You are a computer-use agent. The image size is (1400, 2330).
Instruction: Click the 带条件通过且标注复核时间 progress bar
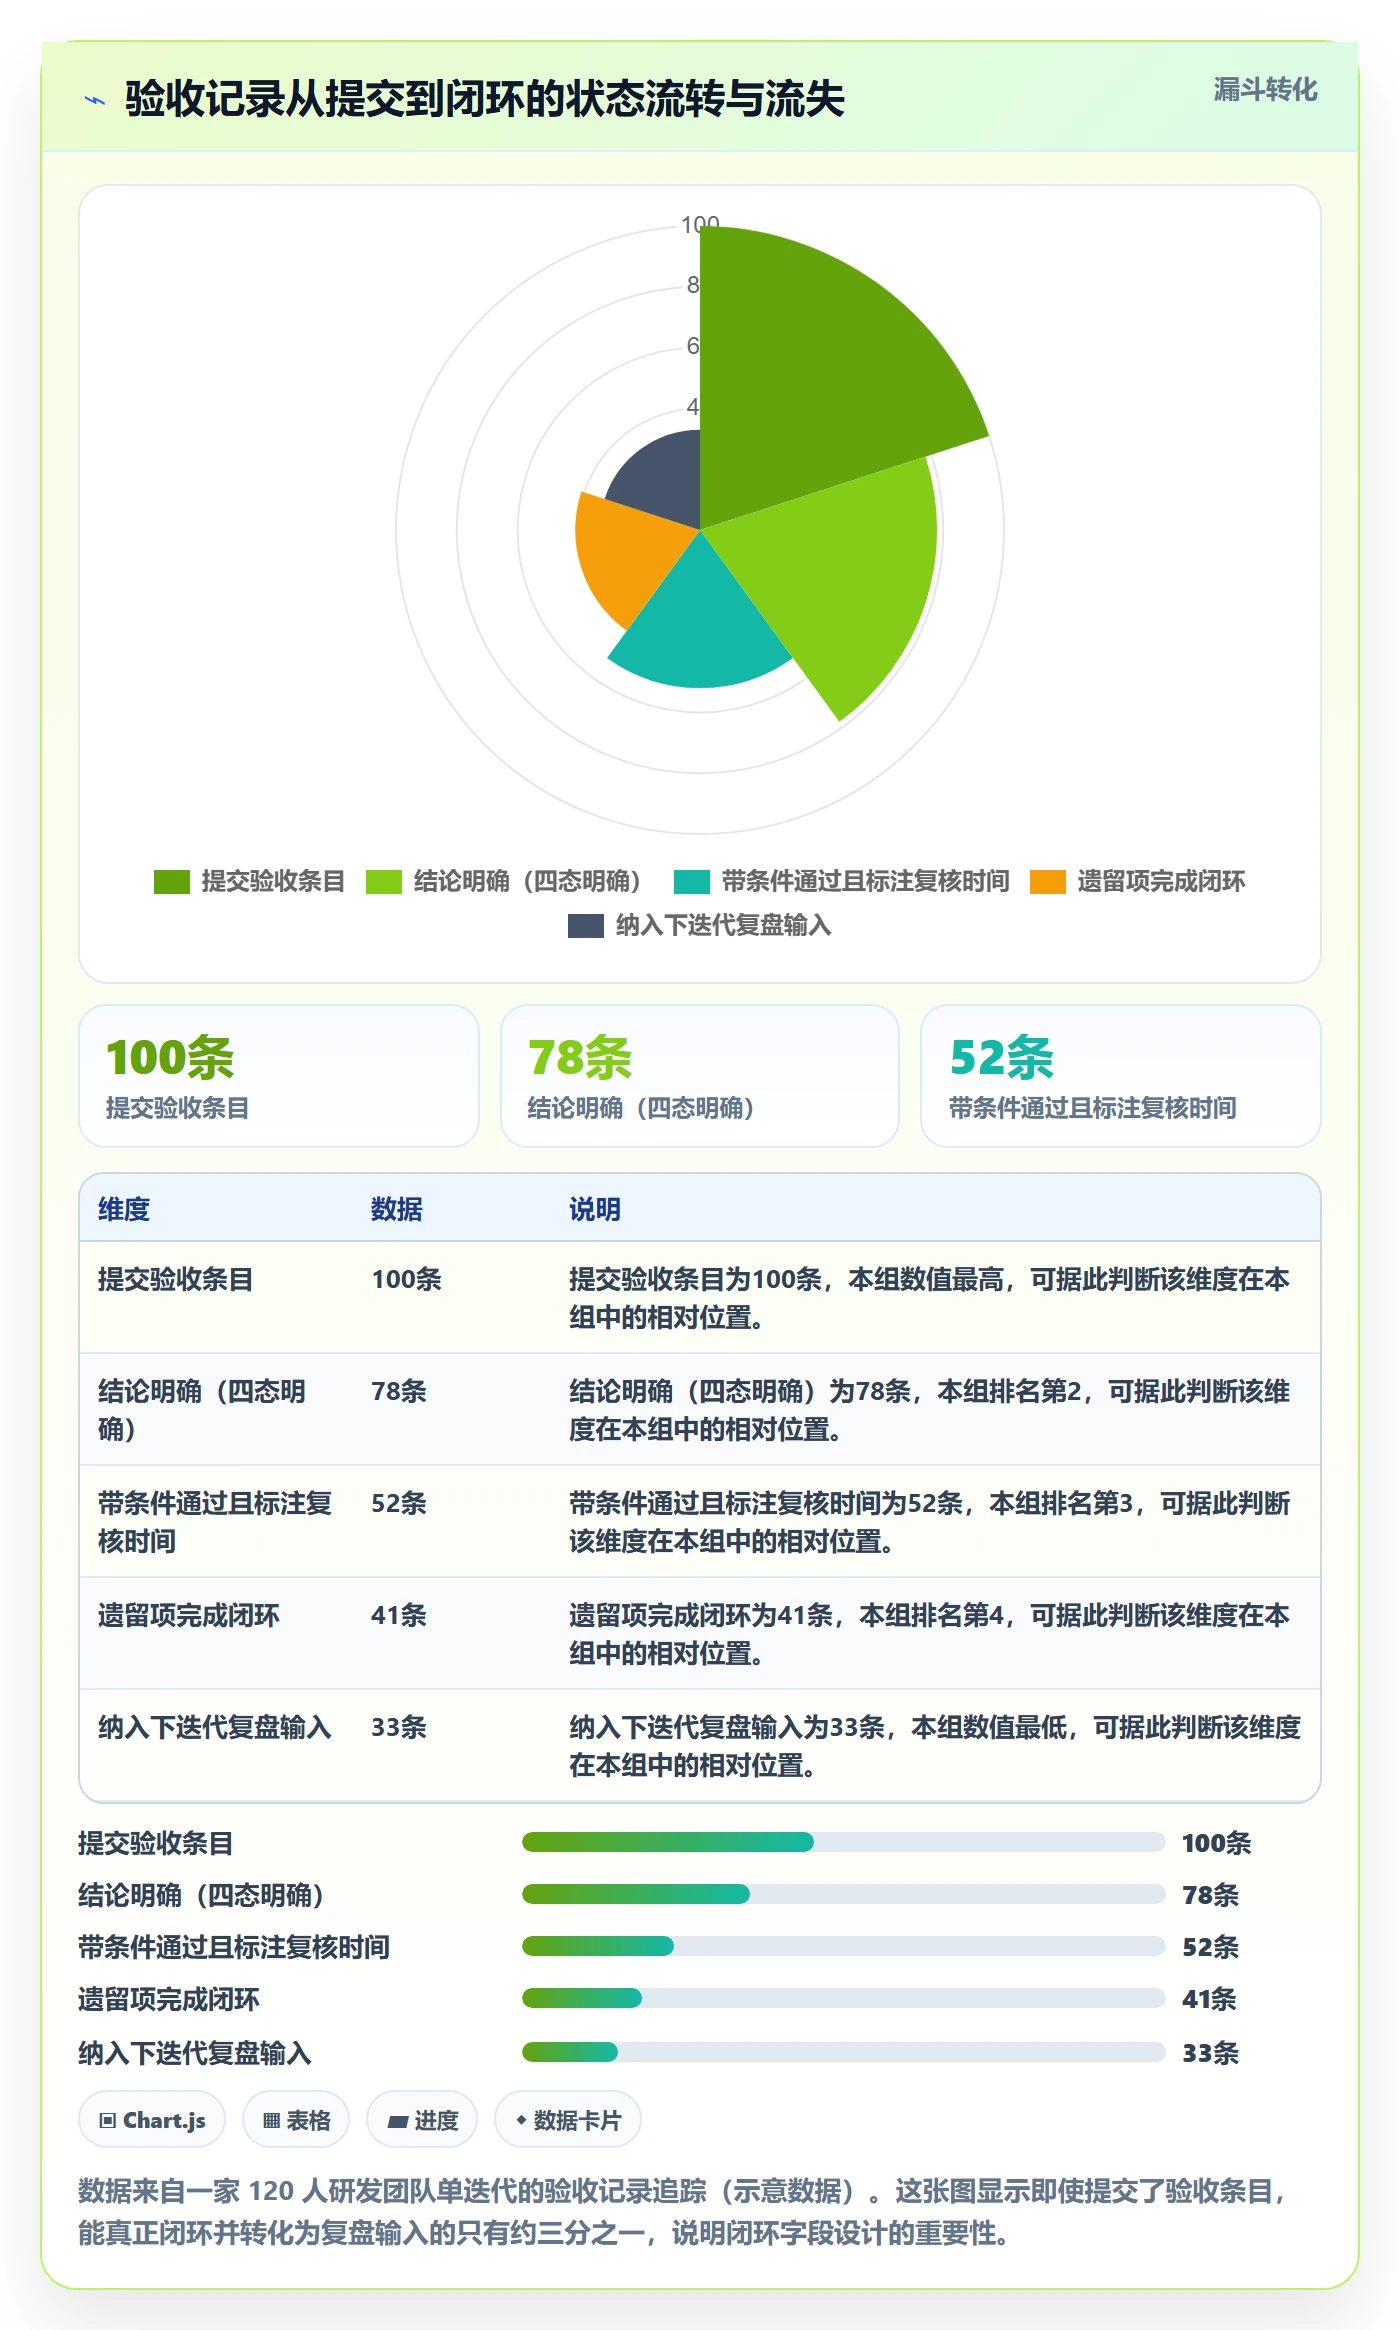click(844, 1946)
